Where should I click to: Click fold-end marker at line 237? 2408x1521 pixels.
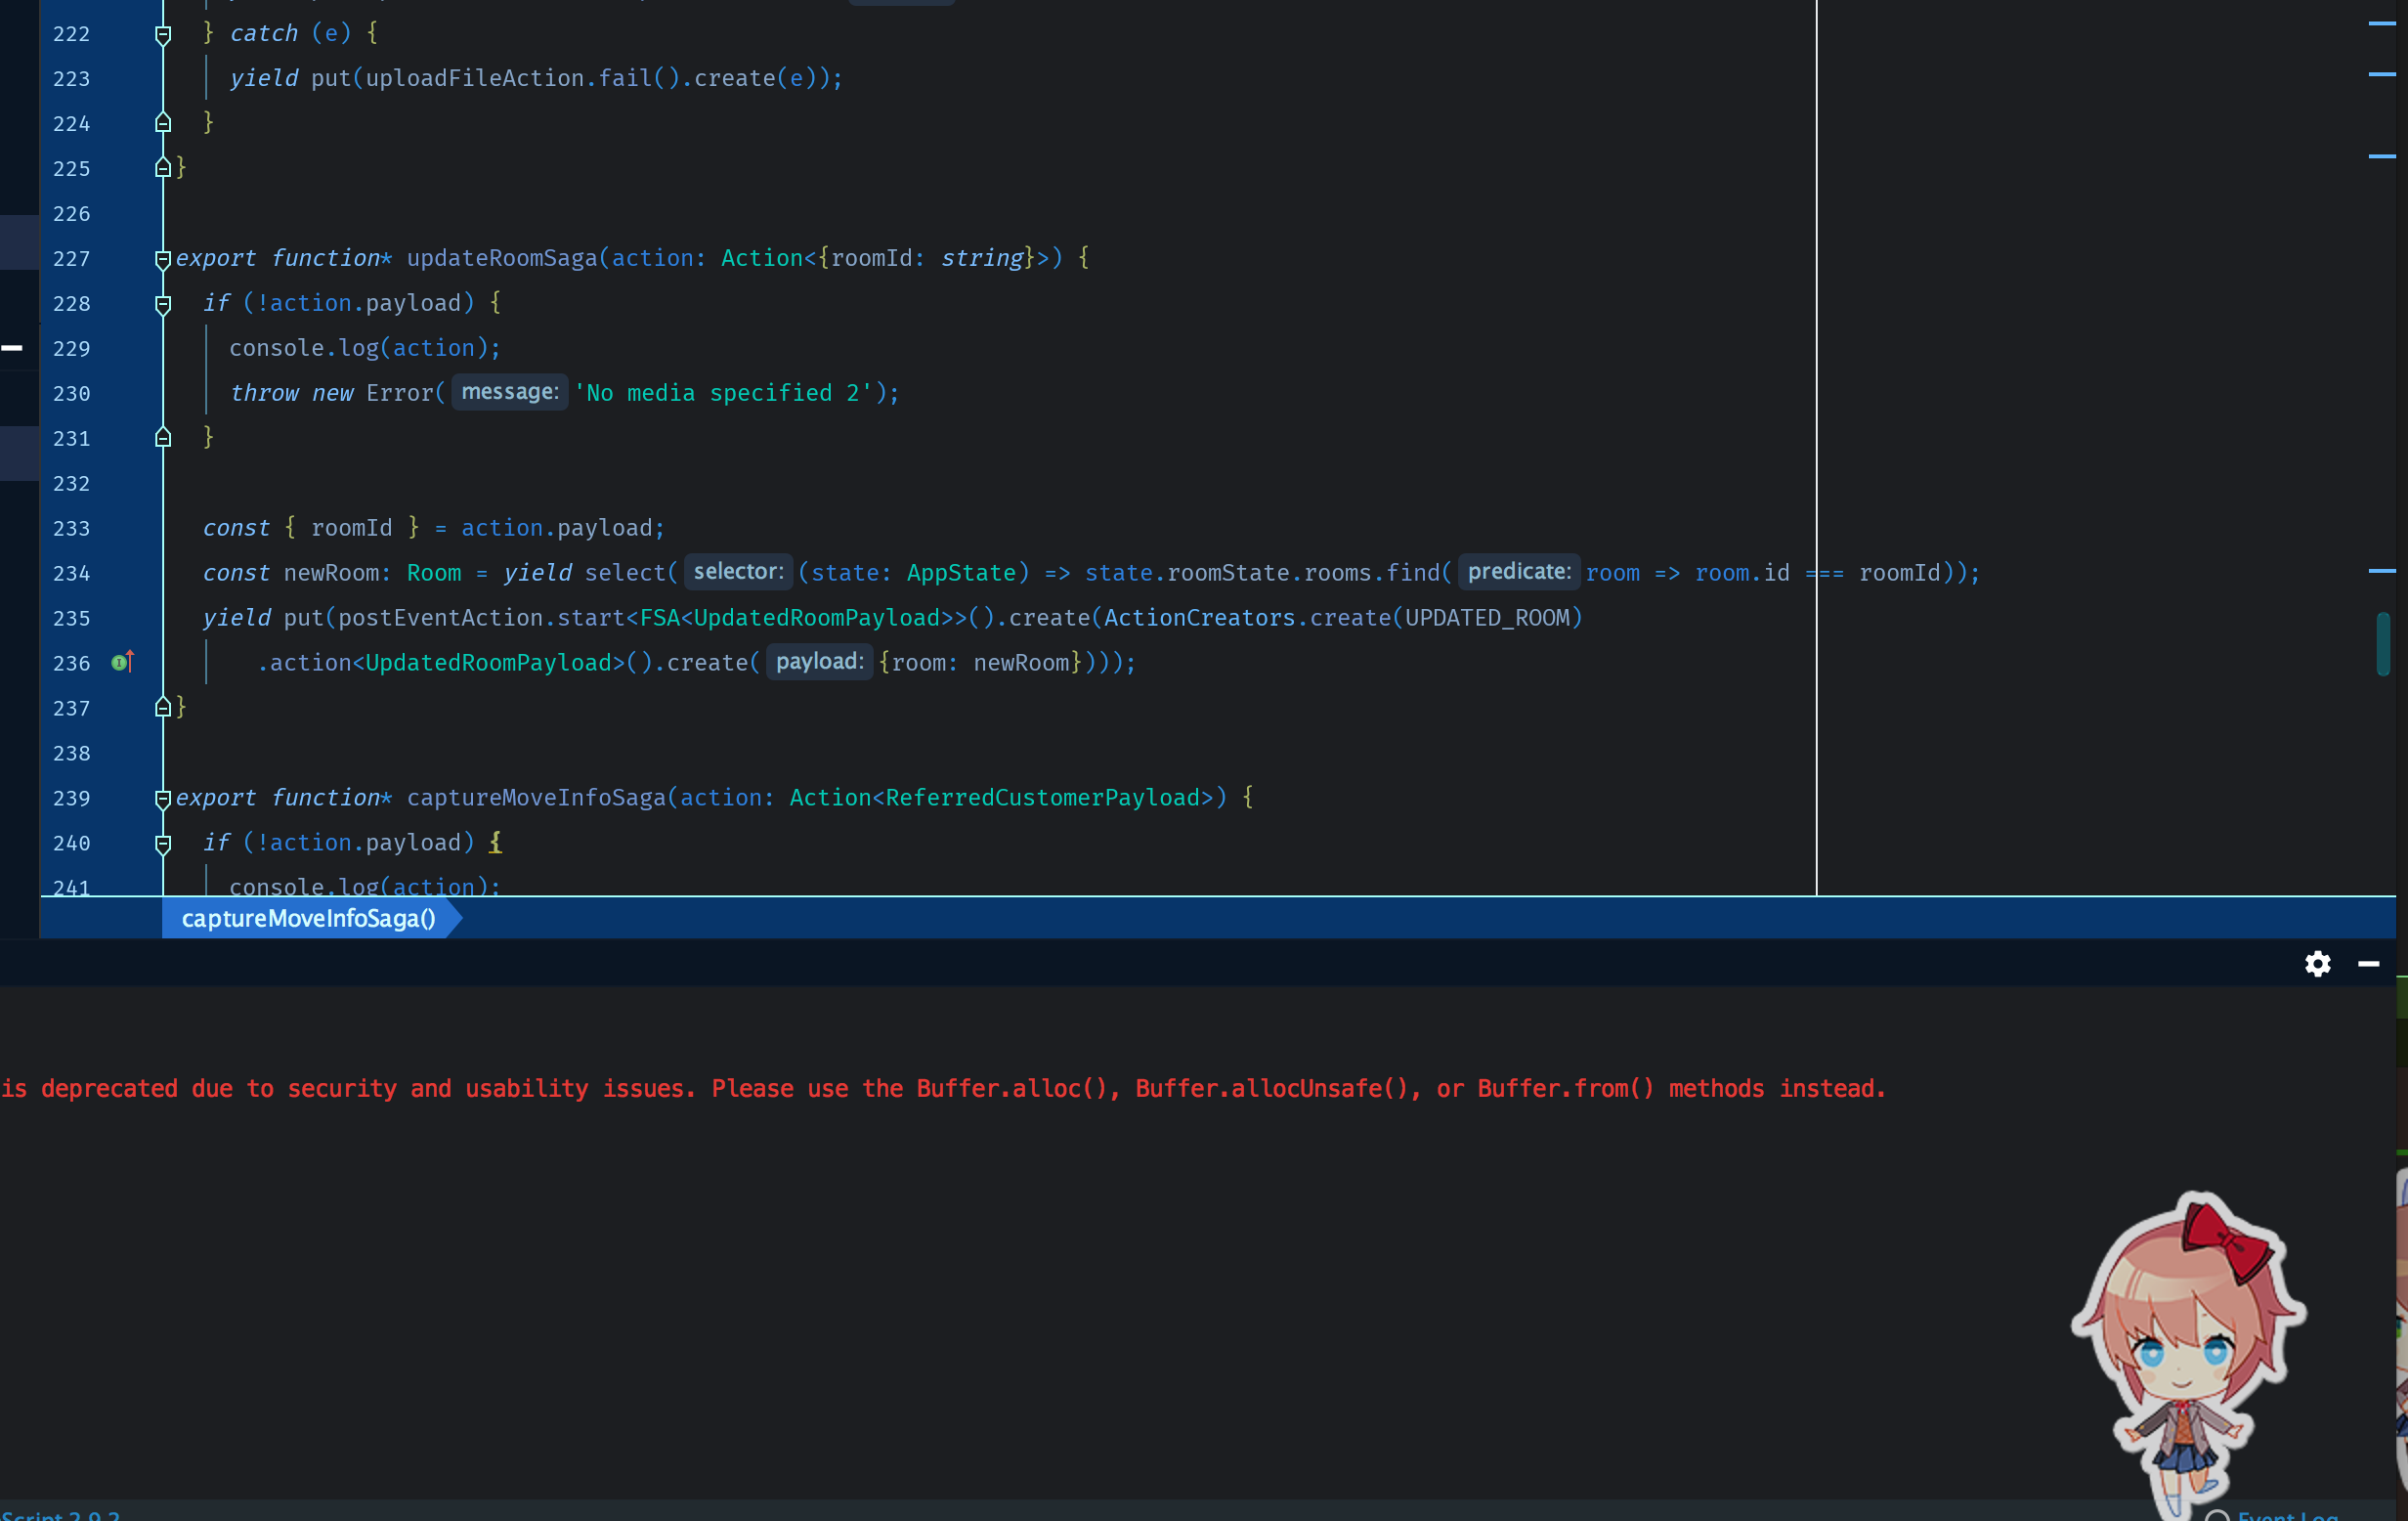163,708
